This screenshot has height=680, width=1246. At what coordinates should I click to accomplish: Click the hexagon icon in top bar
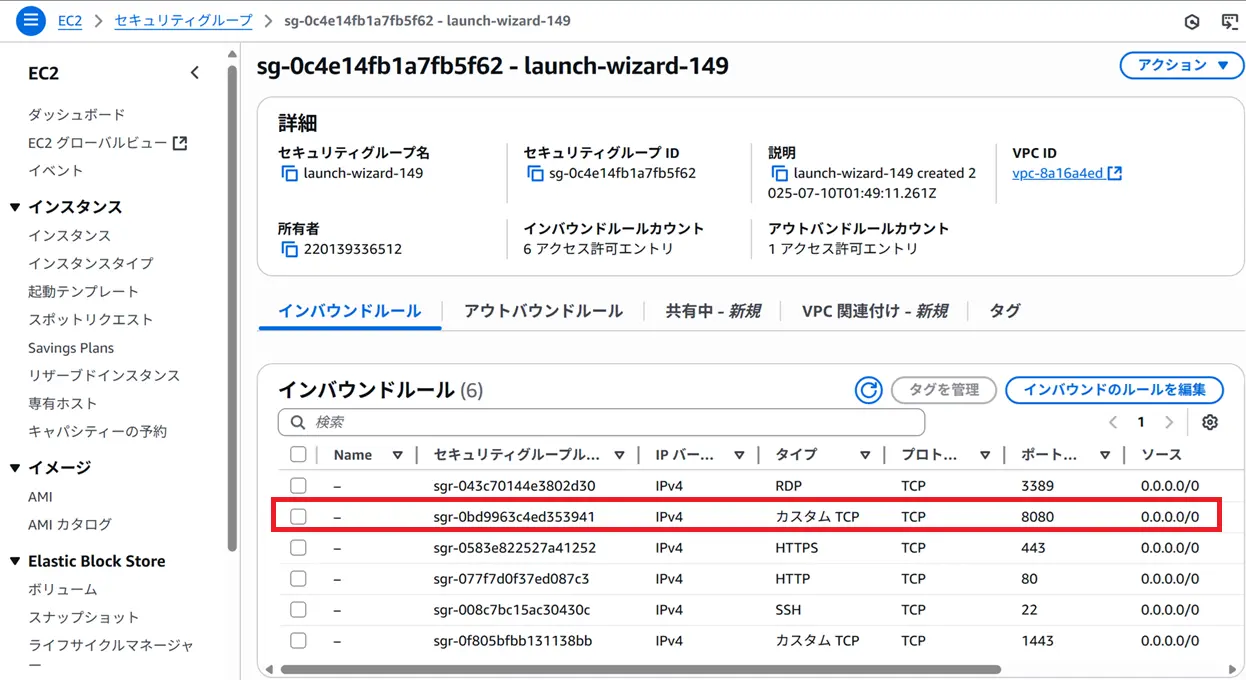tap(1191, 21)
